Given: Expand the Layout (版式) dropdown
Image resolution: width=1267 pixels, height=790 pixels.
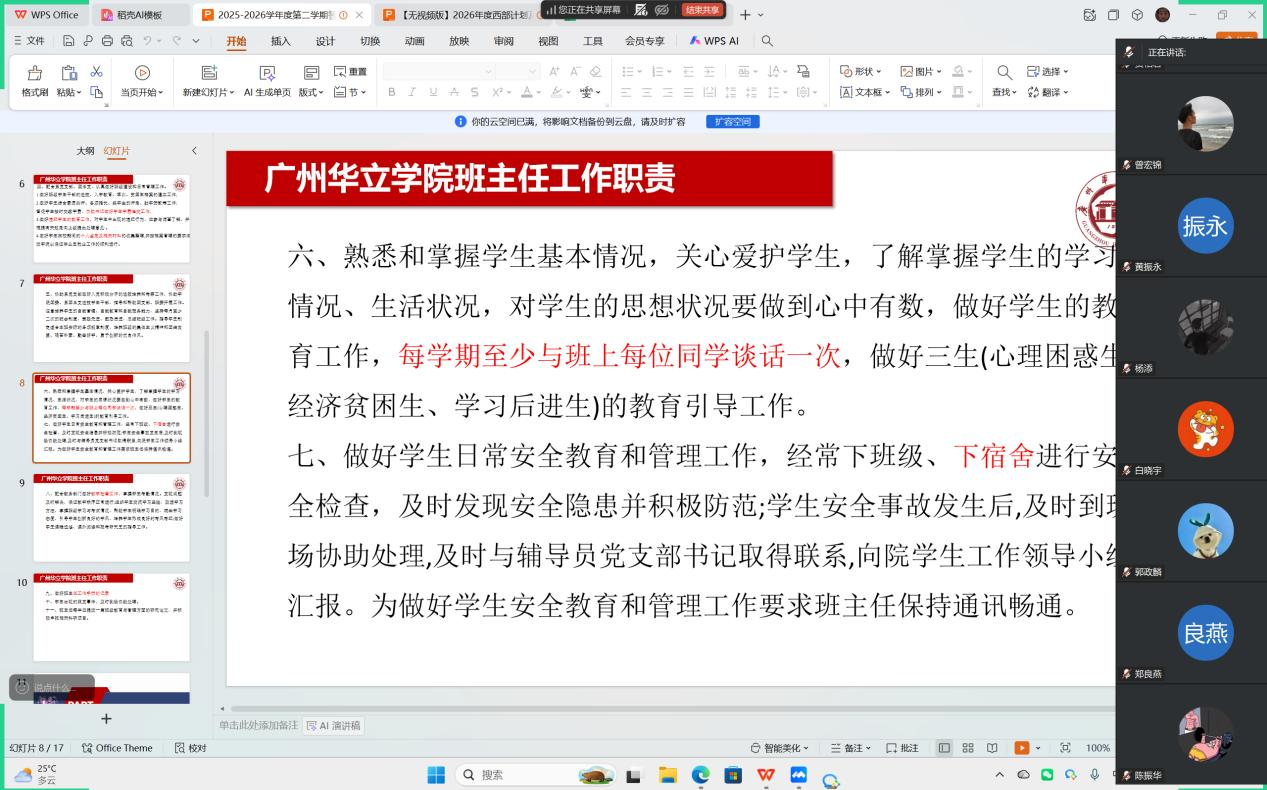Looking at the screenshot, I should [x=311, y=92].
